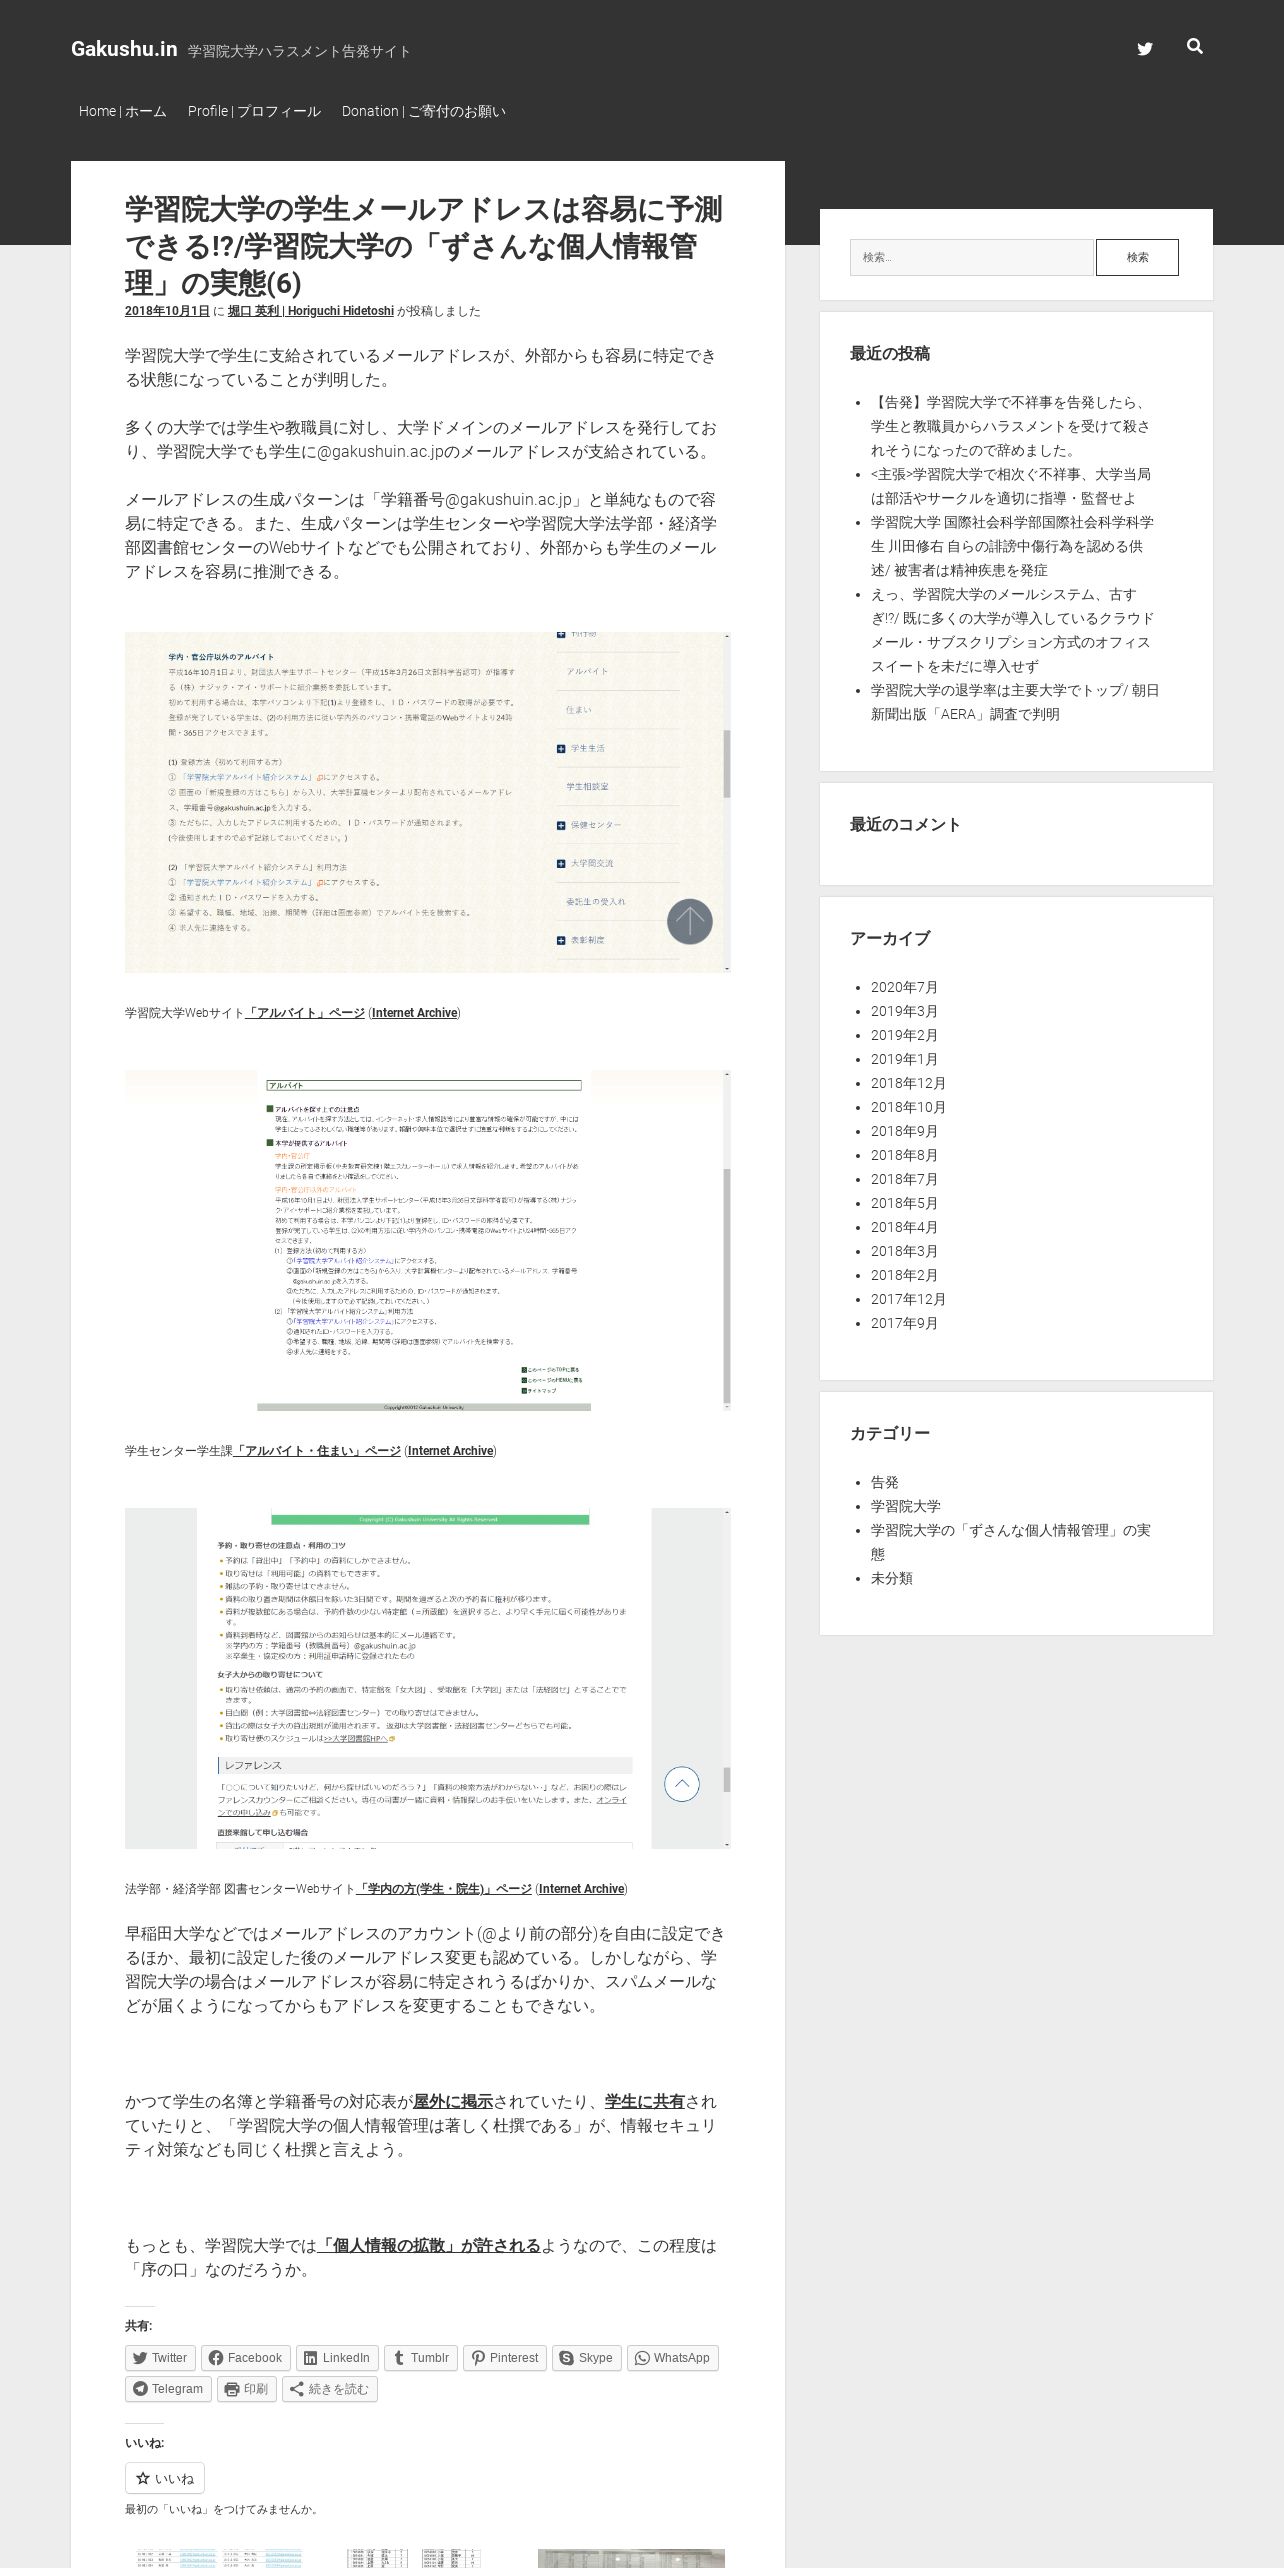Screen dimensions: 1284x2568
Task: Open the 2017年9月 archive
Action: pyautogui.click(x=904, y=1323)
